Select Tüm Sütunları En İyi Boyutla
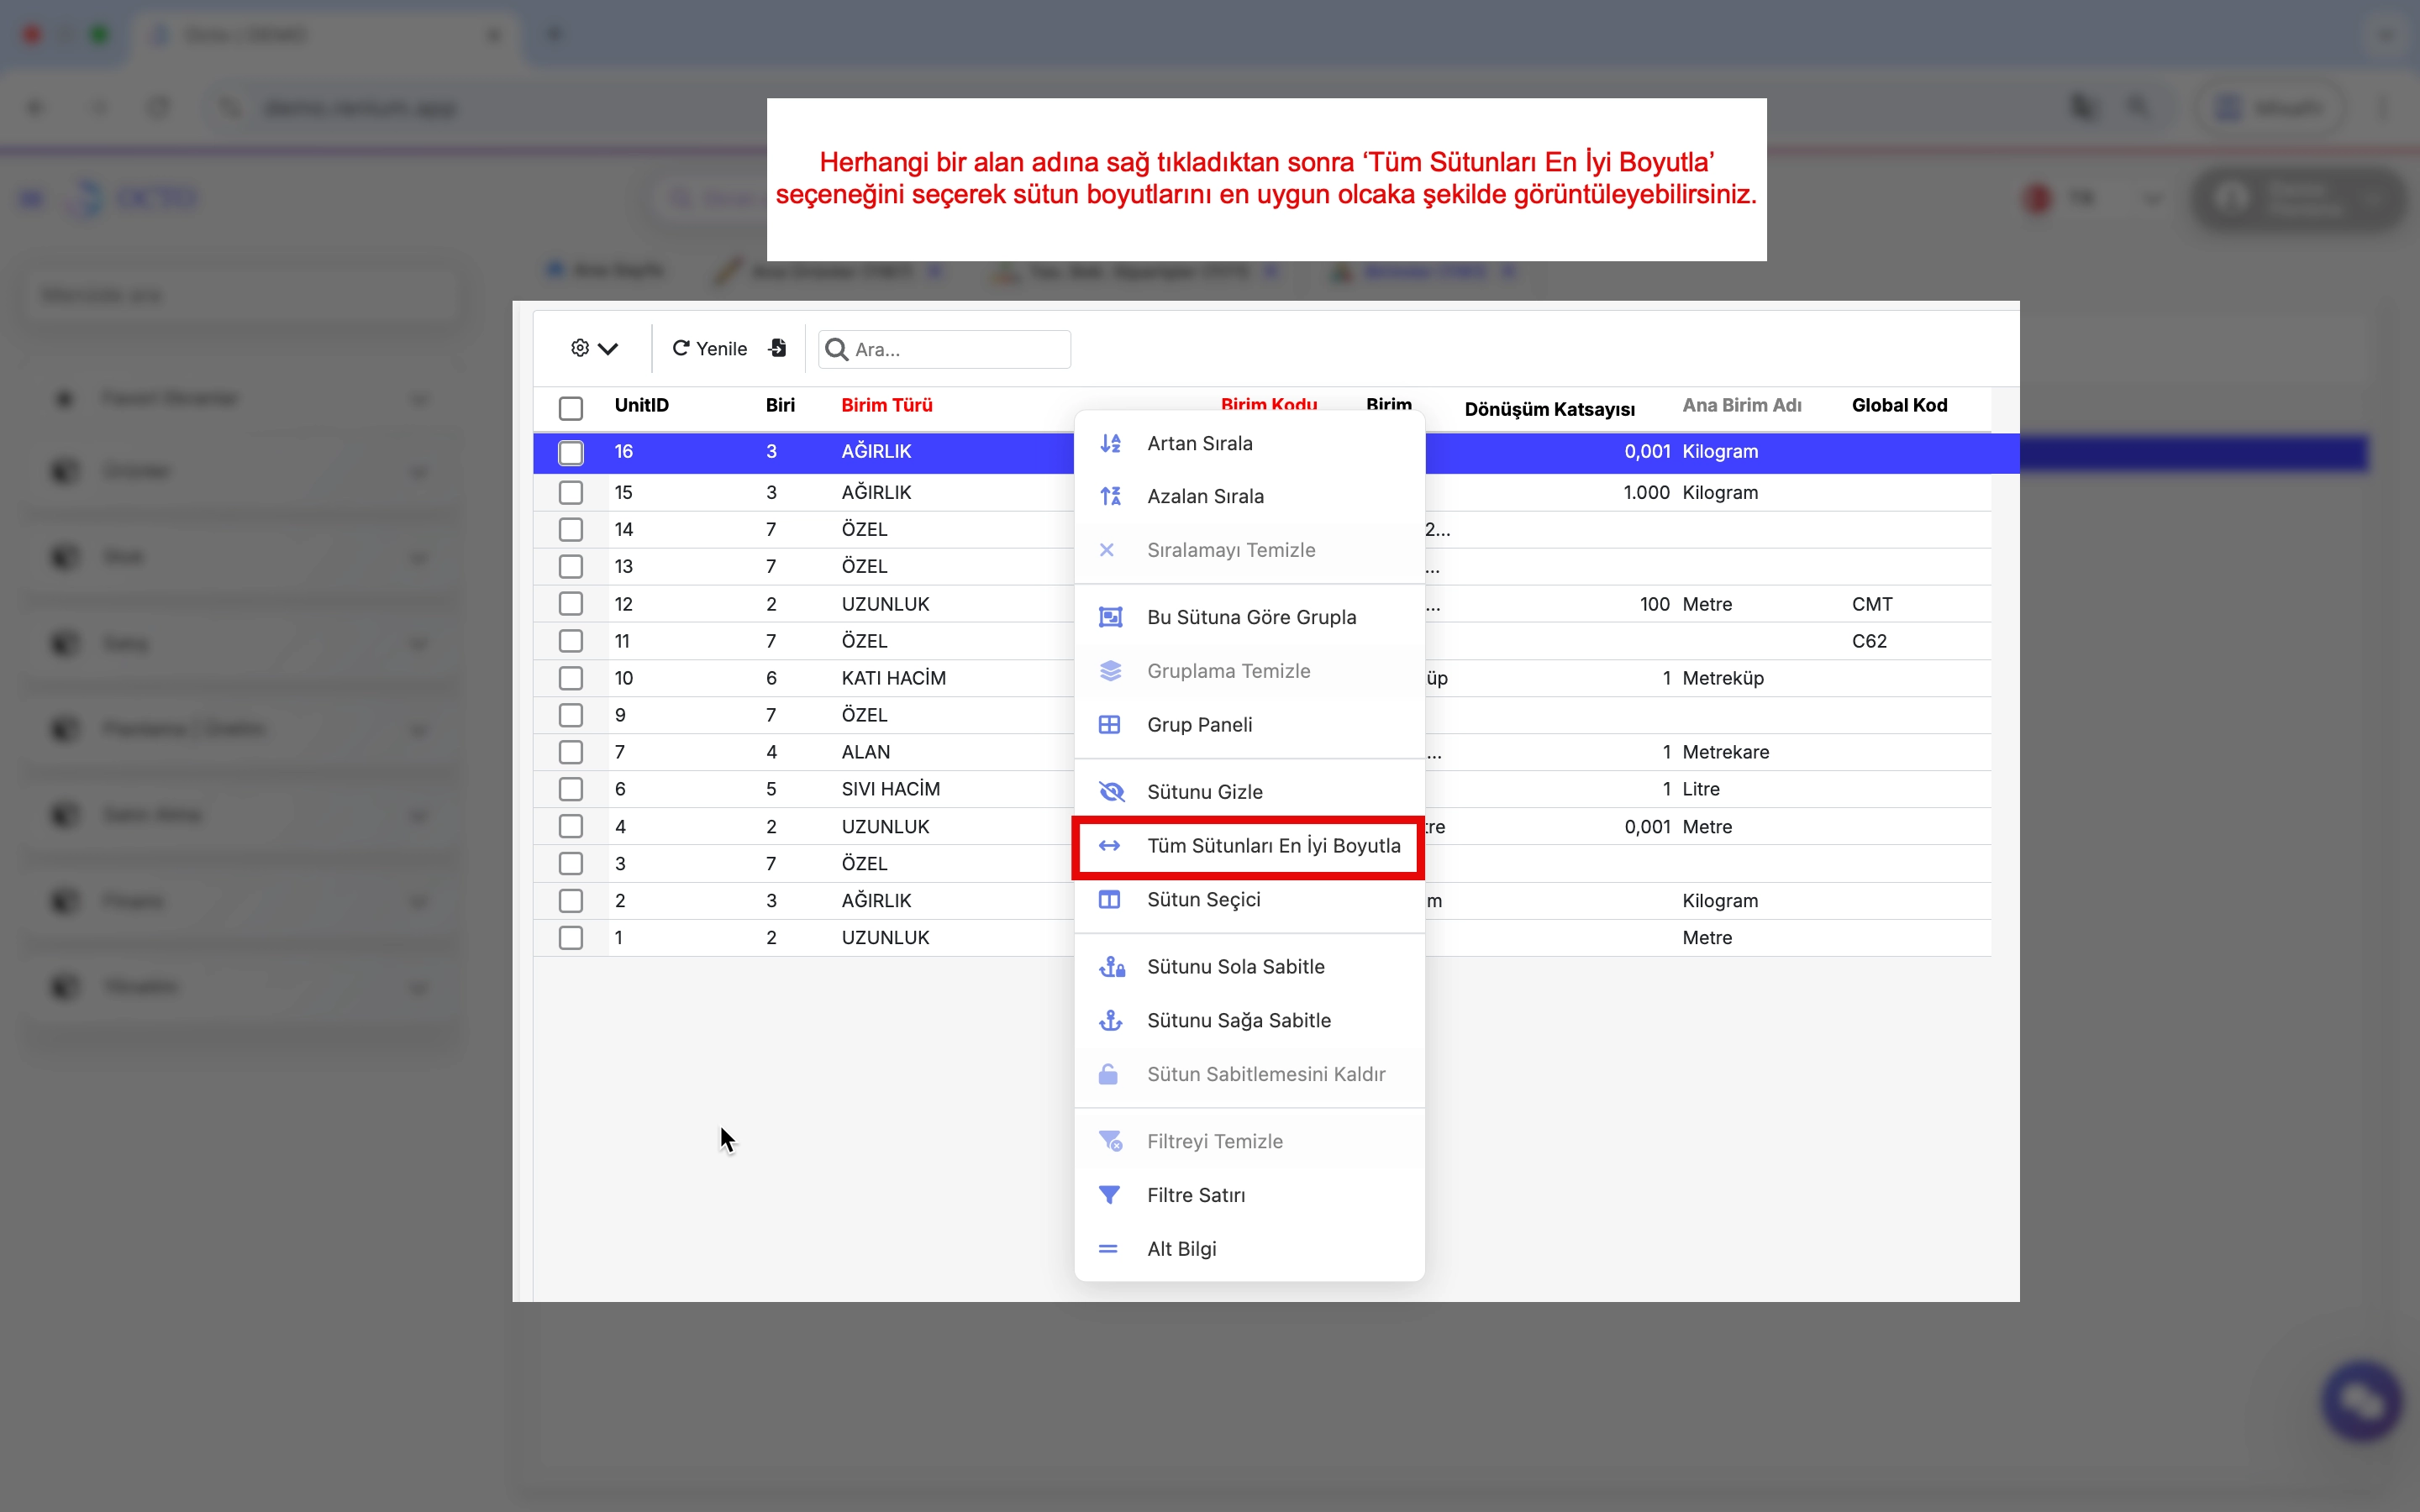Viewport: 2420px width, 1512px height. [1273, 846]
